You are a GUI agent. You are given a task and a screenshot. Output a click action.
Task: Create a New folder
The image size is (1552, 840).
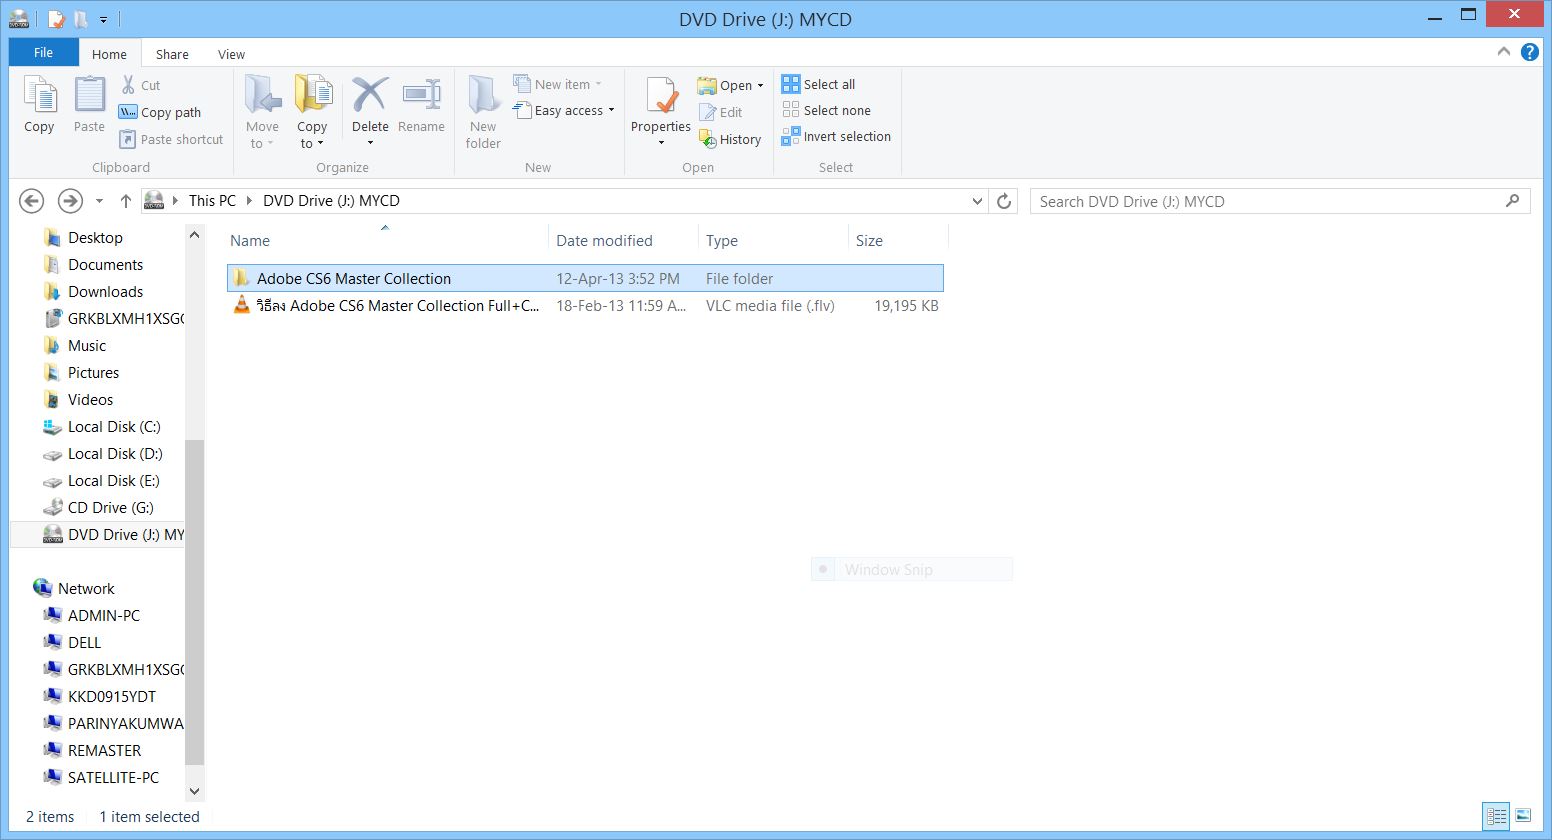pos(483,112)
